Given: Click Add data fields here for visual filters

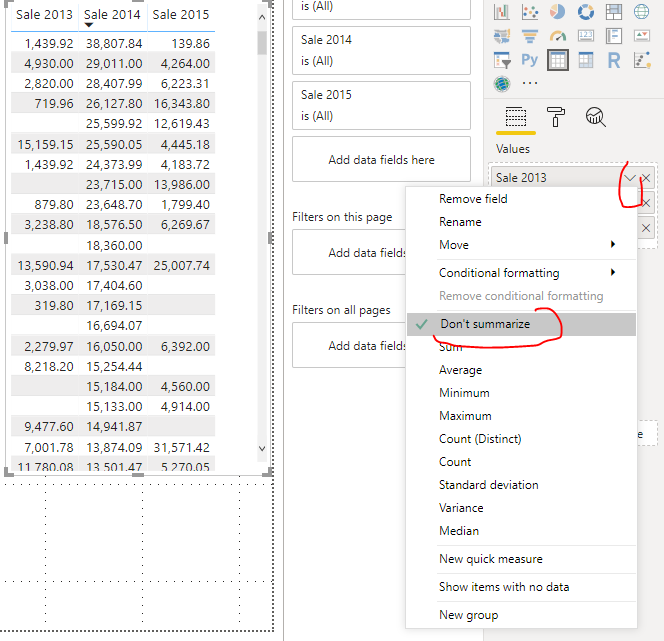Looking at the screenshot, I should tap(381, 159).
